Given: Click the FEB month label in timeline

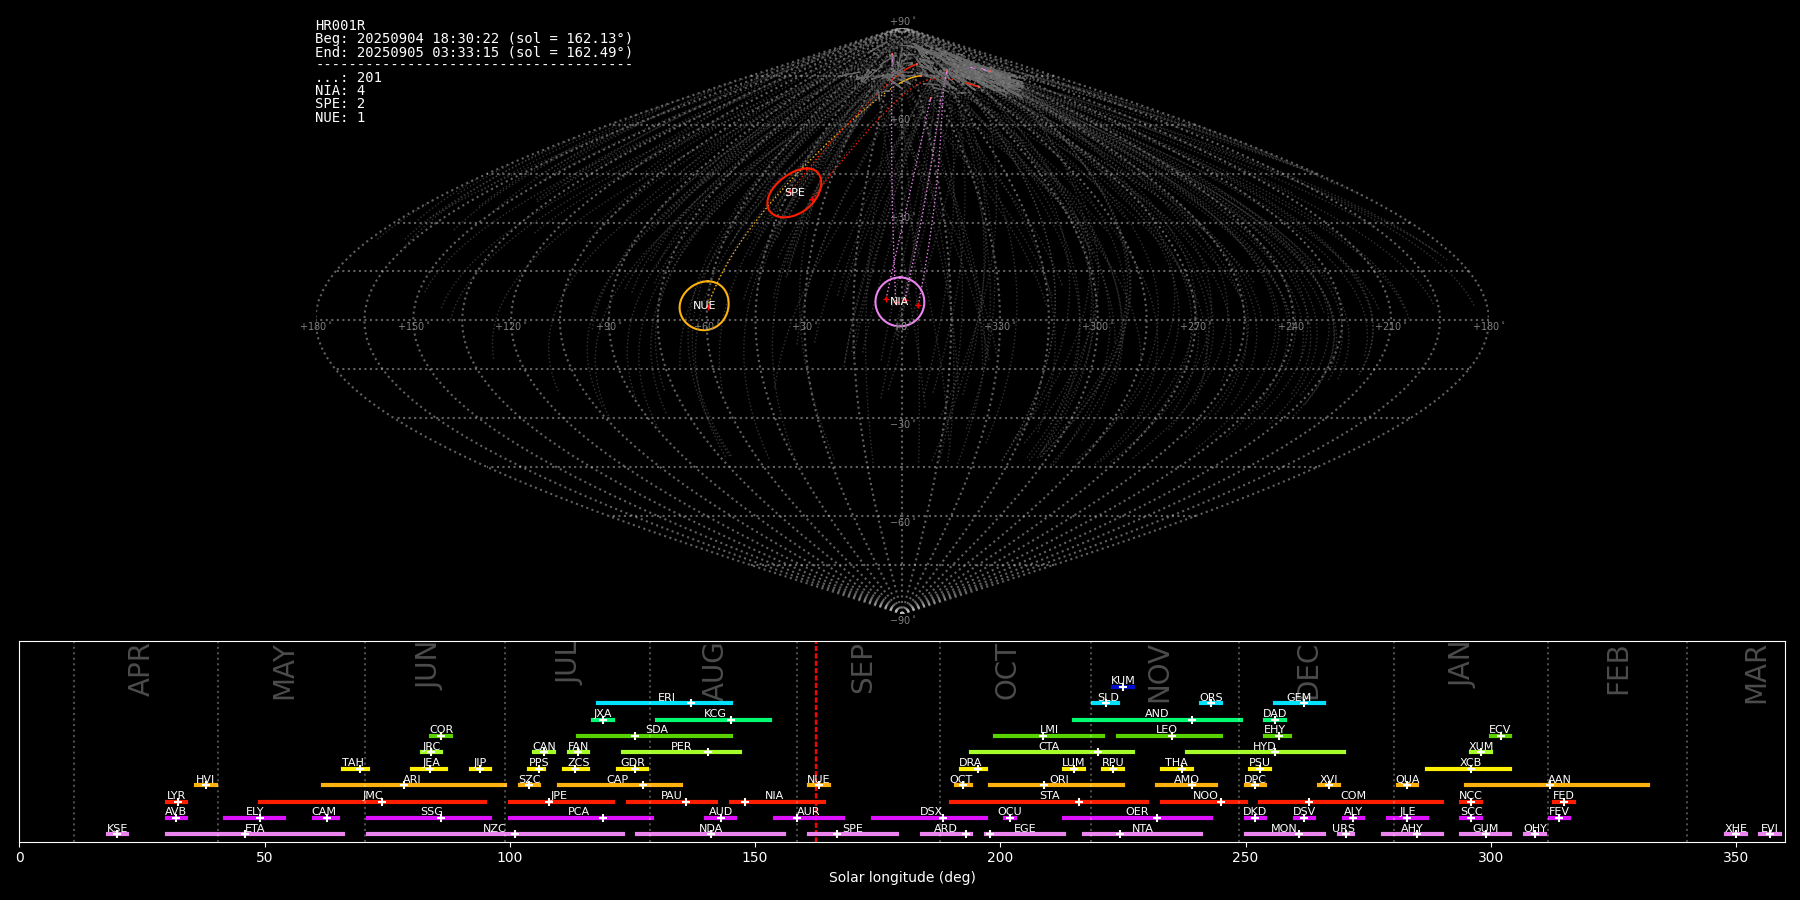Looking at the screenshot, I should 1618,671.
